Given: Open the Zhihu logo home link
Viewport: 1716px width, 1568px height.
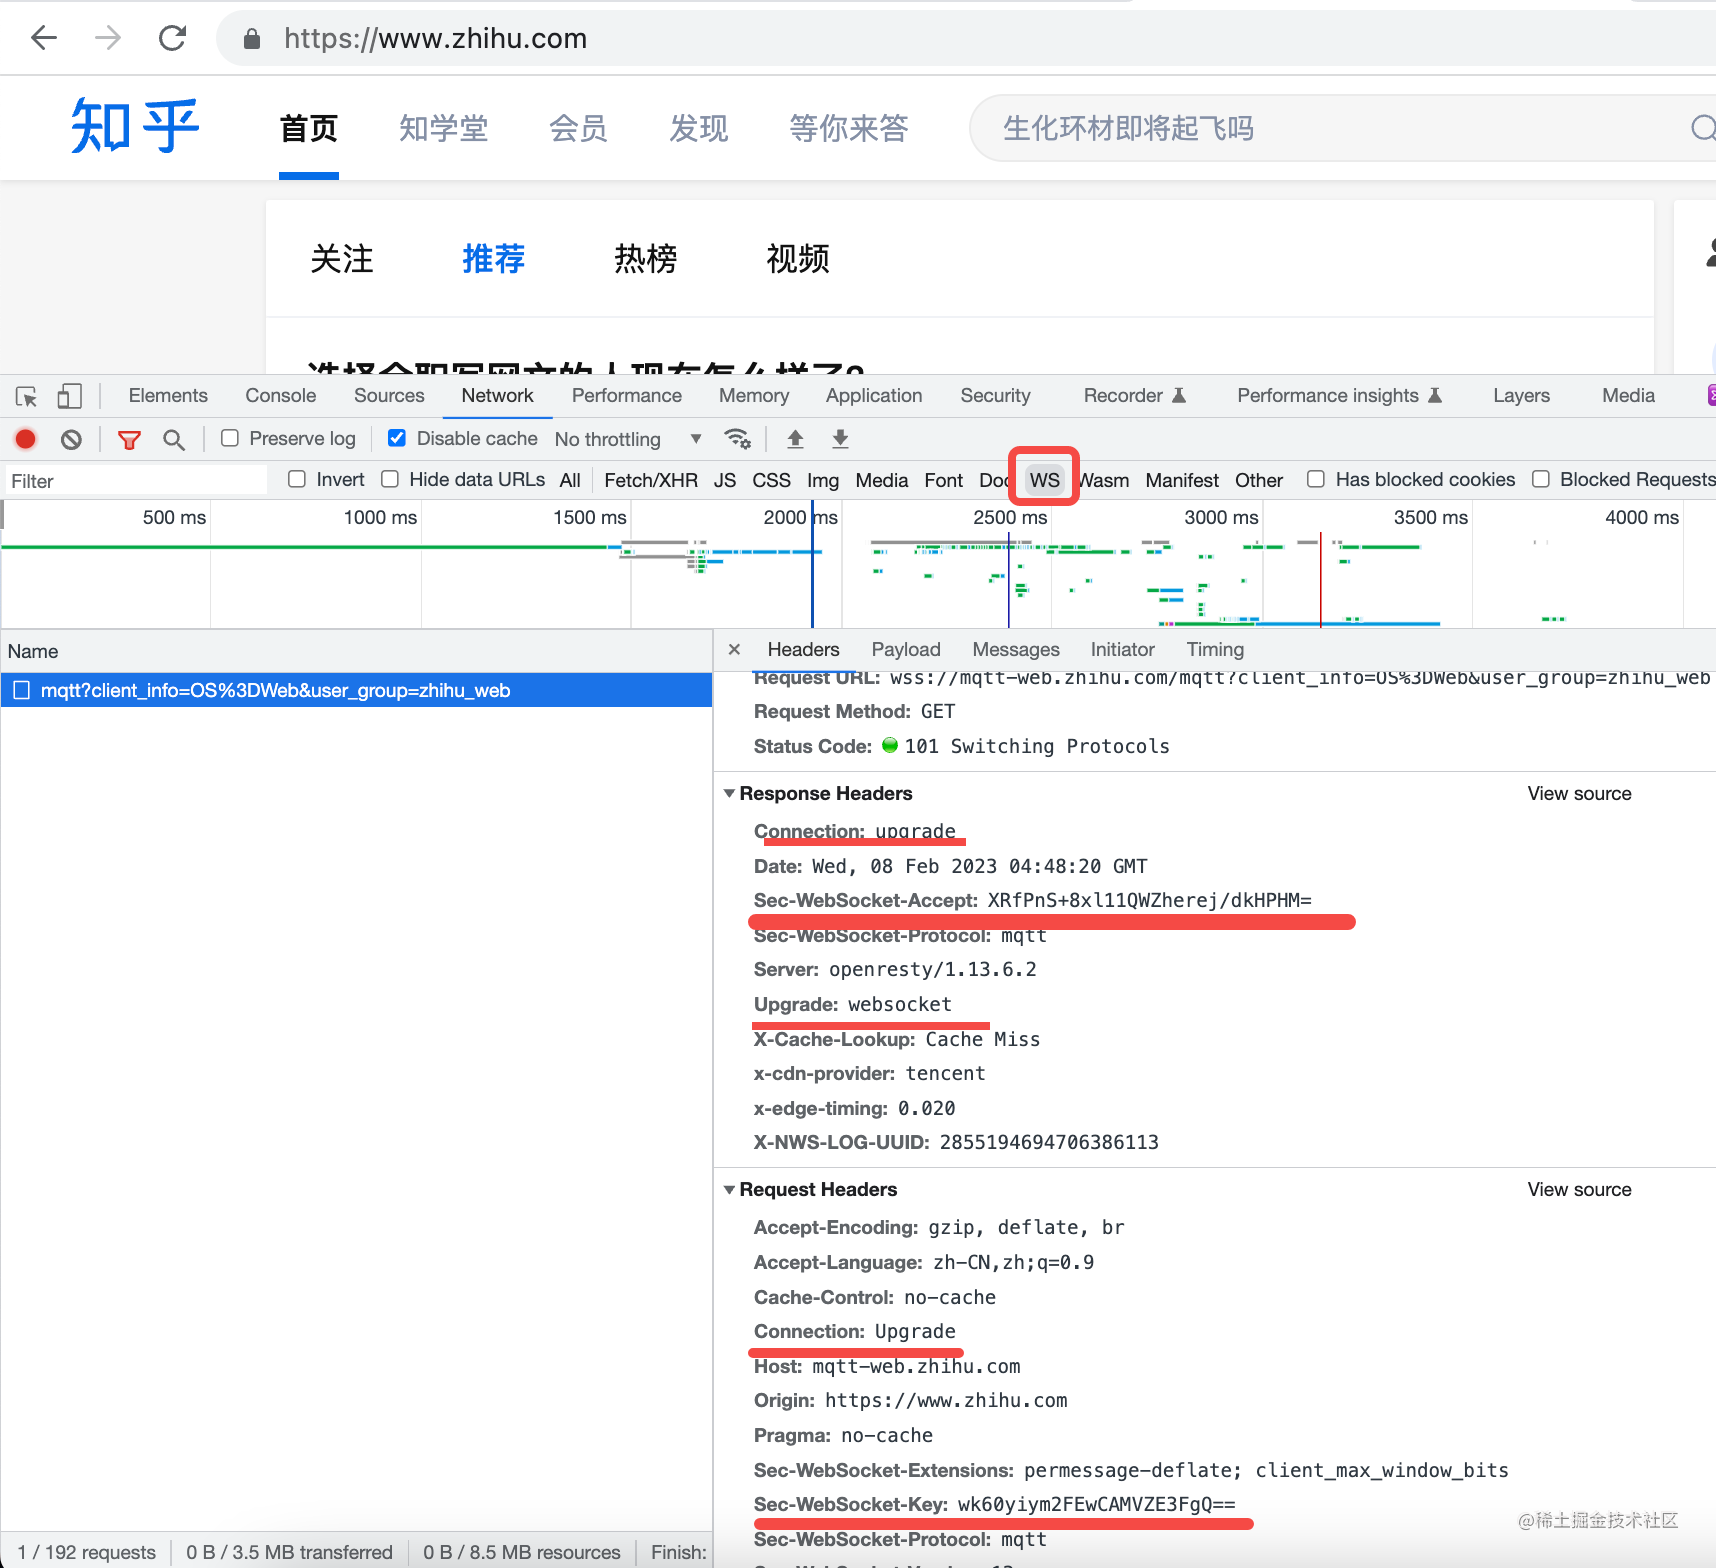Looking at the screenshot, I should tap(135, 127).
